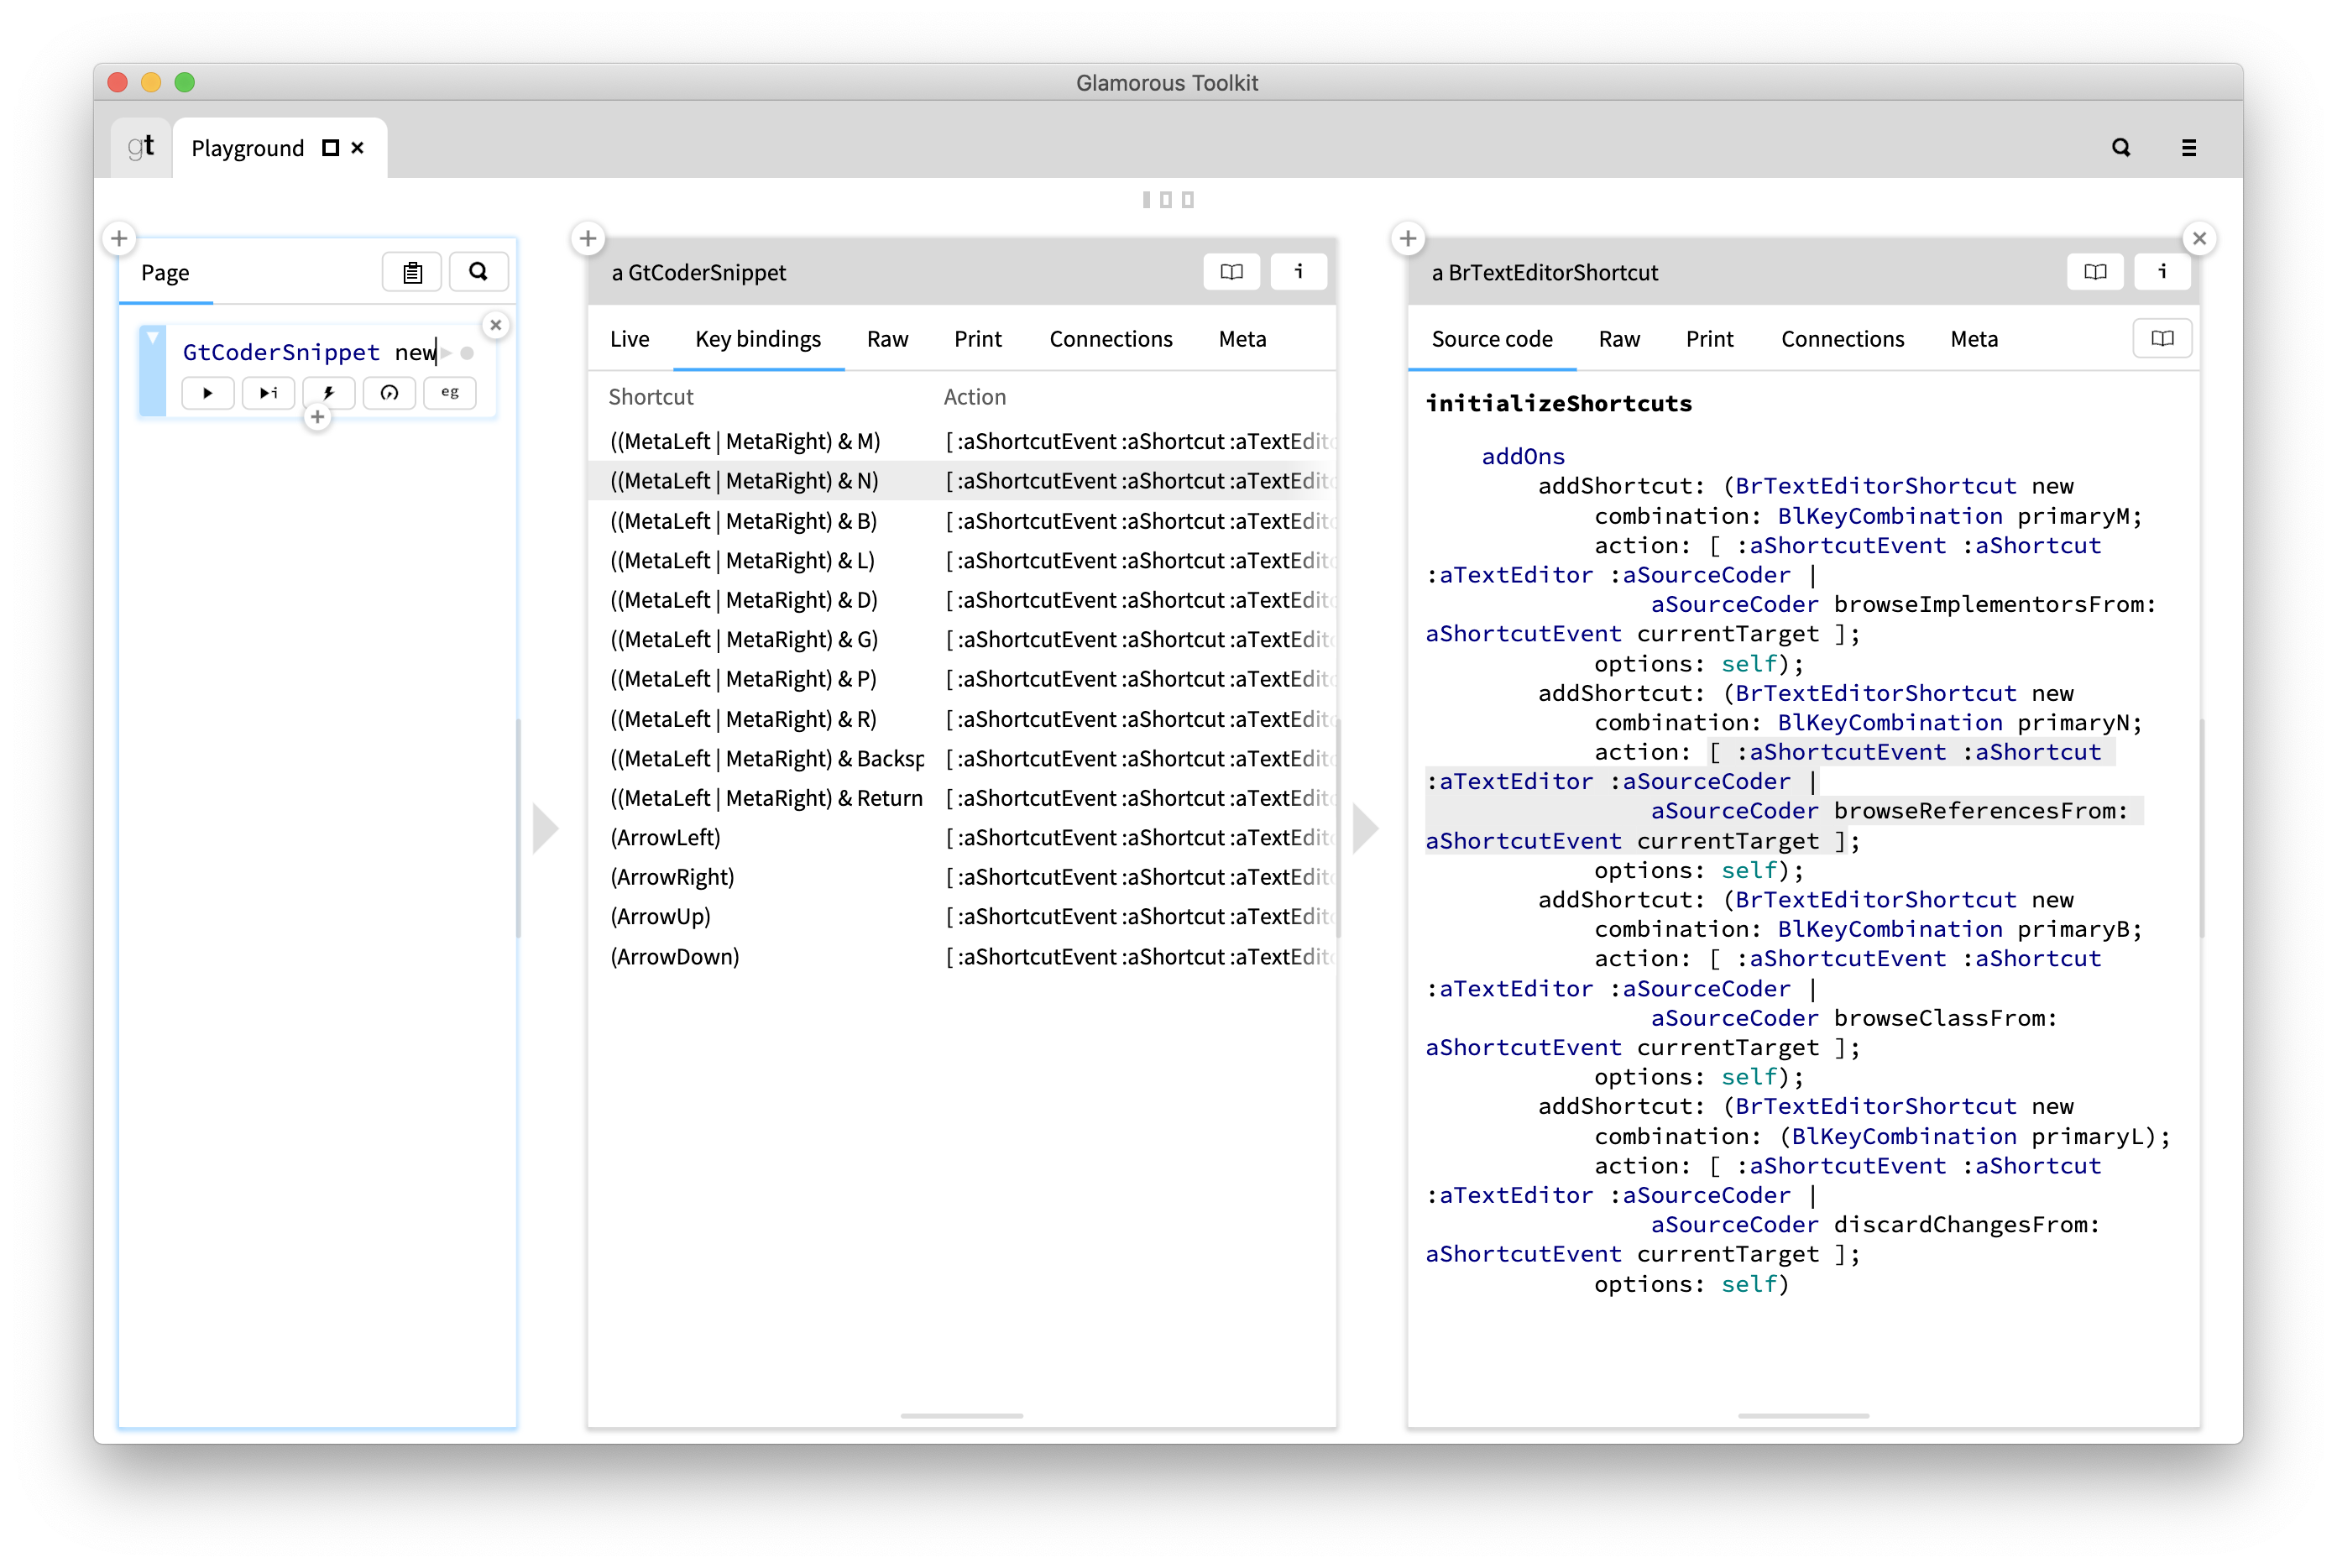The image size is (2337, 1568).
Task: Switch to the Live tab
Action: [630, 339]
